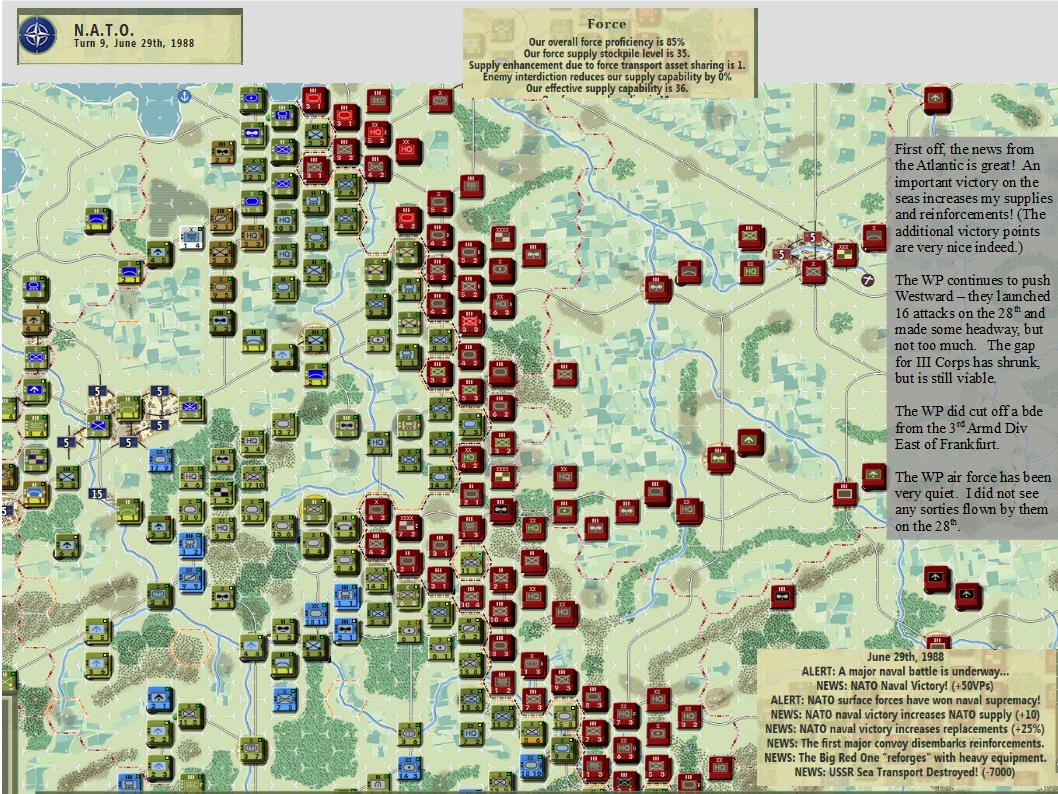
Task: Select the brown XX HQ counter labeled 5 3
Action: coord(252,236)
